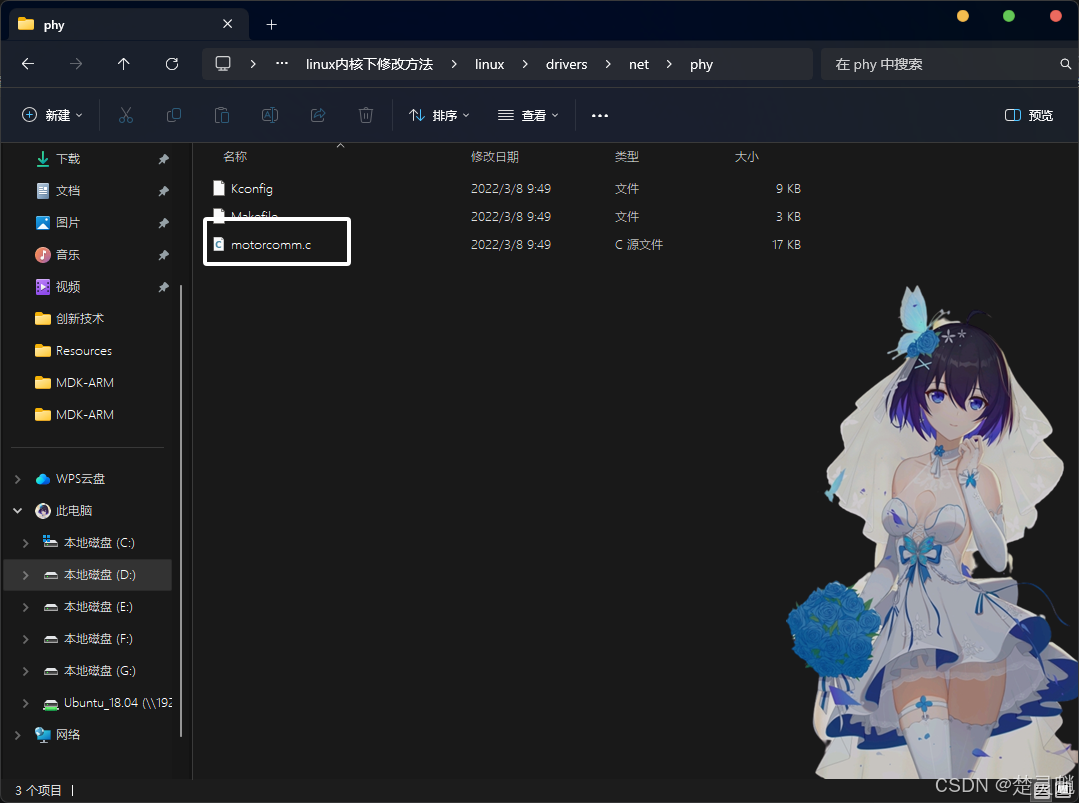Open the See more options menu
The image size is (1079, 803).
[x=600, y=116]
